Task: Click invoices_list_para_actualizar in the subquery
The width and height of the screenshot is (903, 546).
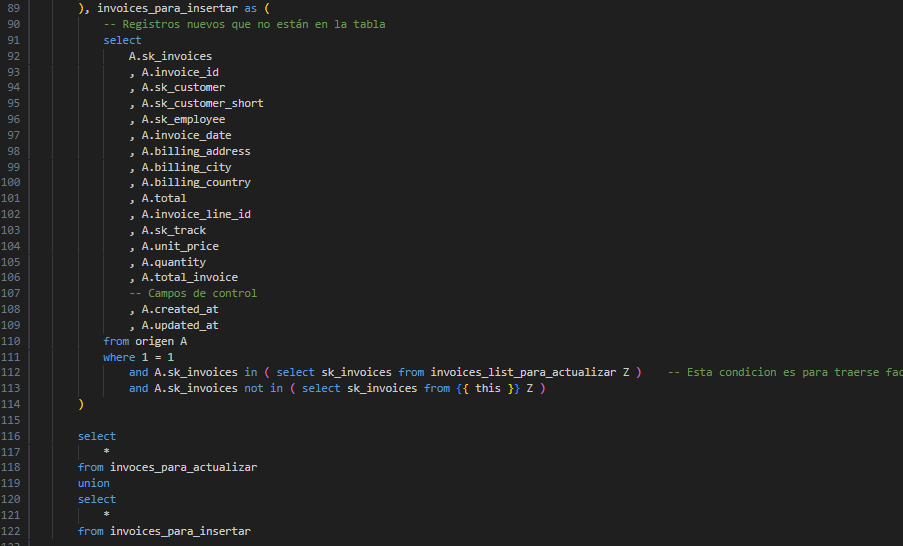Action: tap(523, 373)
